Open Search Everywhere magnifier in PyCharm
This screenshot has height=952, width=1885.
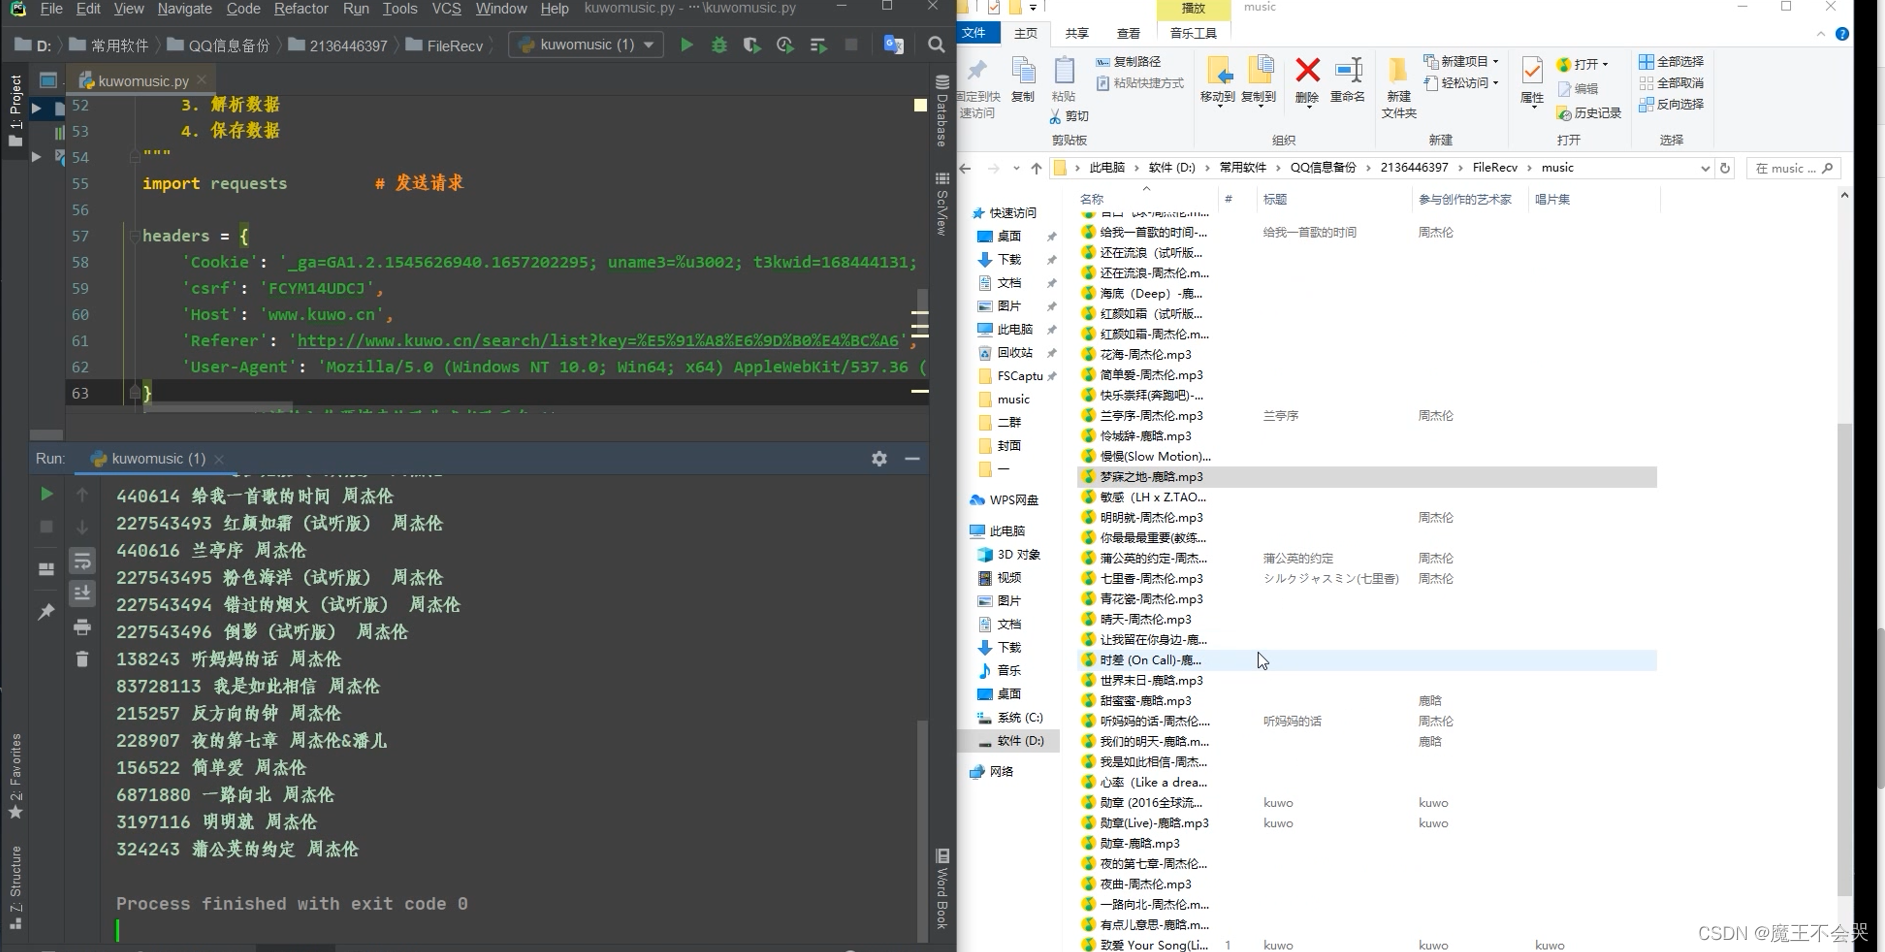pos(936,45)
